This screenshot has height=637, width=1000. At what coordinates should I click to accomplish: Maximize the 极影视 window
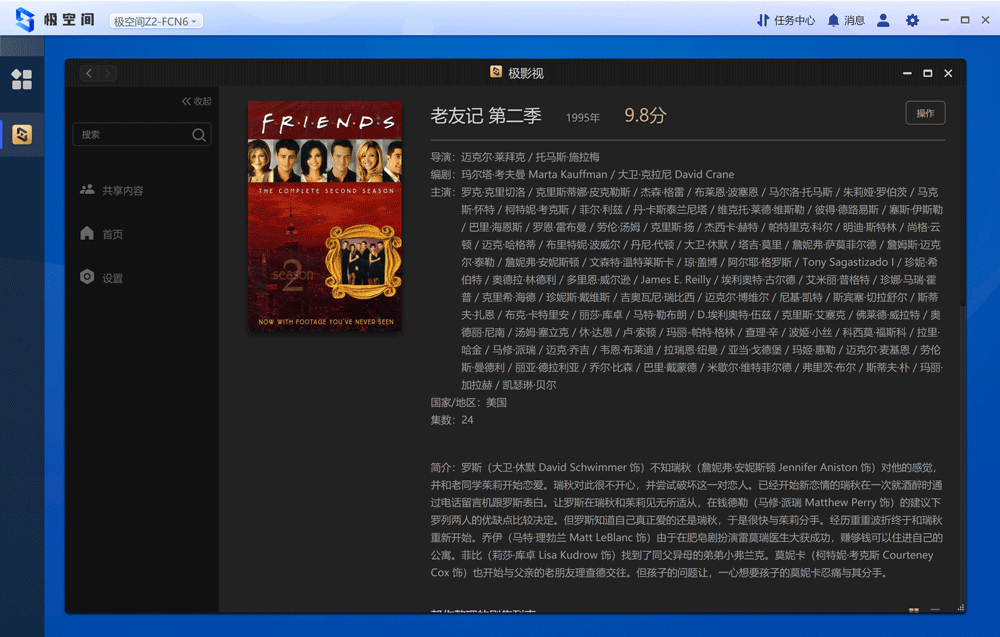928,73
